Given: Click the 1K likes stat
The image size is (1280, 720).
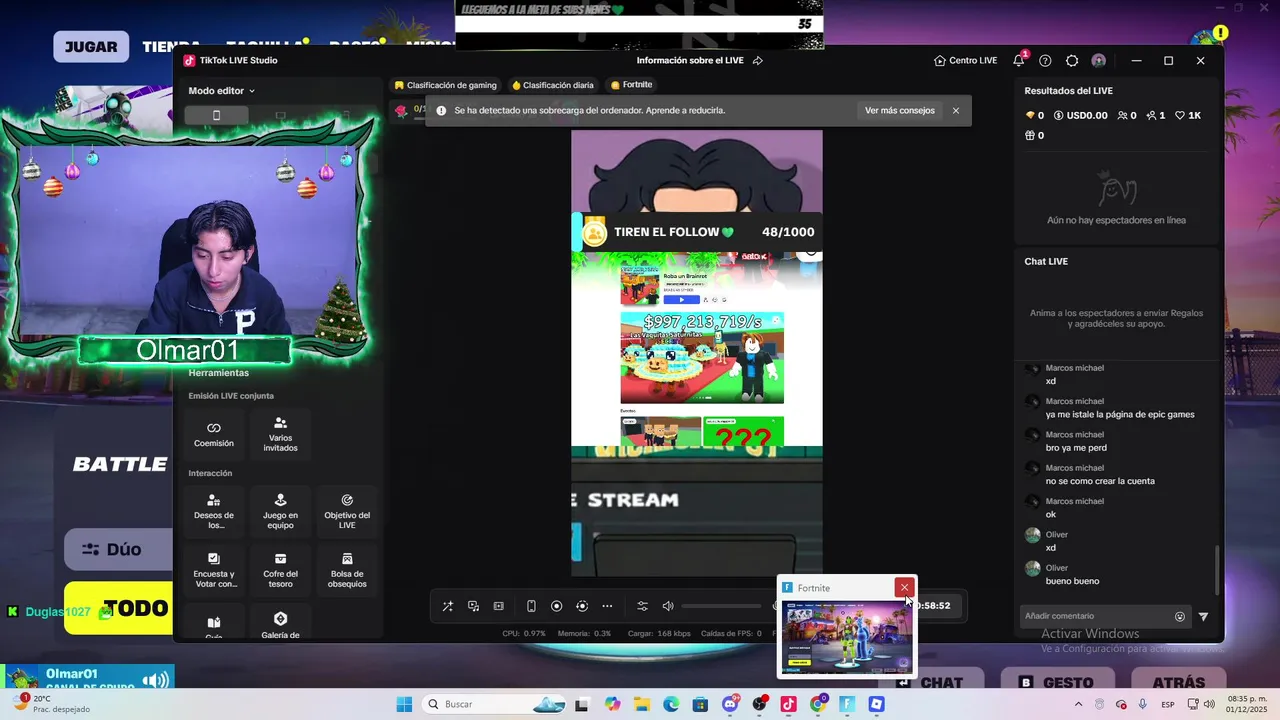Looking at the screenshot, I should pos(1188,116).
